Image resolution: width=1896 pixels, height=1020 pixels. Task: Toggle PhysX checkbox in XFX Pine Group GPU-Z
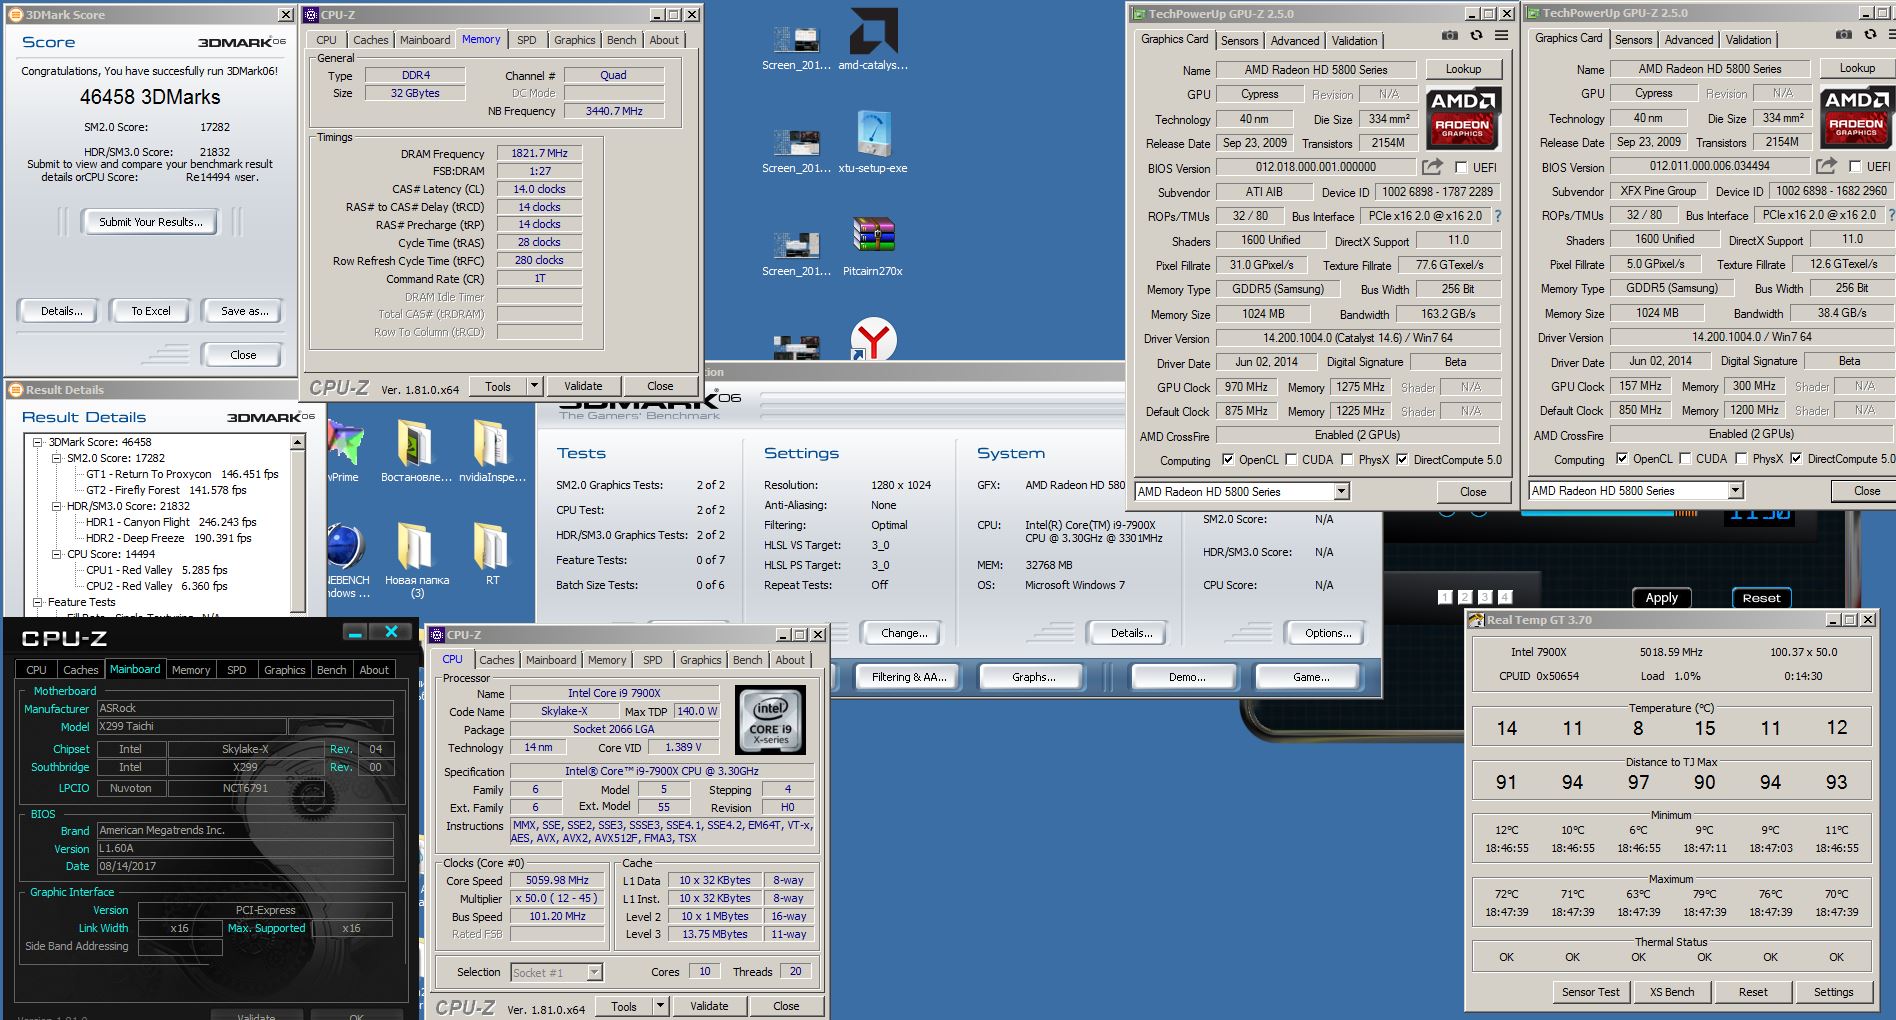click(x=1741, y=459)
